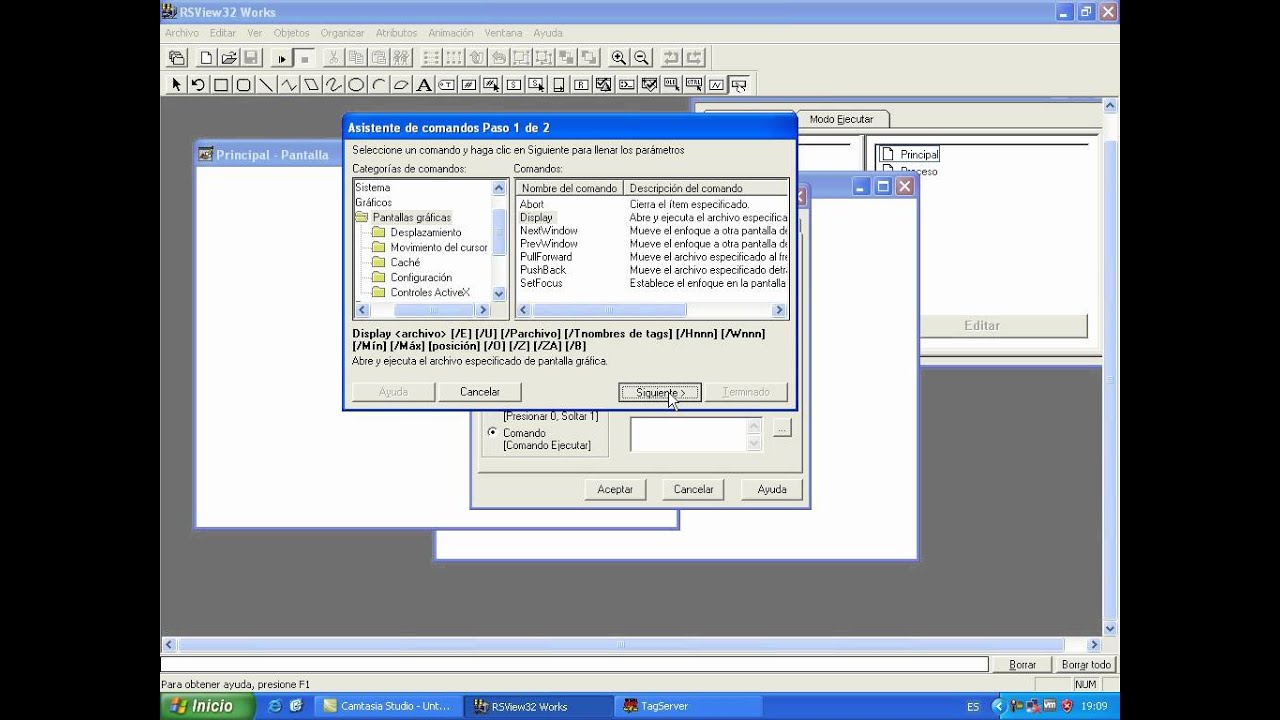
Task: Select the straight Line tool
Action: pyautogui.click(x=266, y=85)
